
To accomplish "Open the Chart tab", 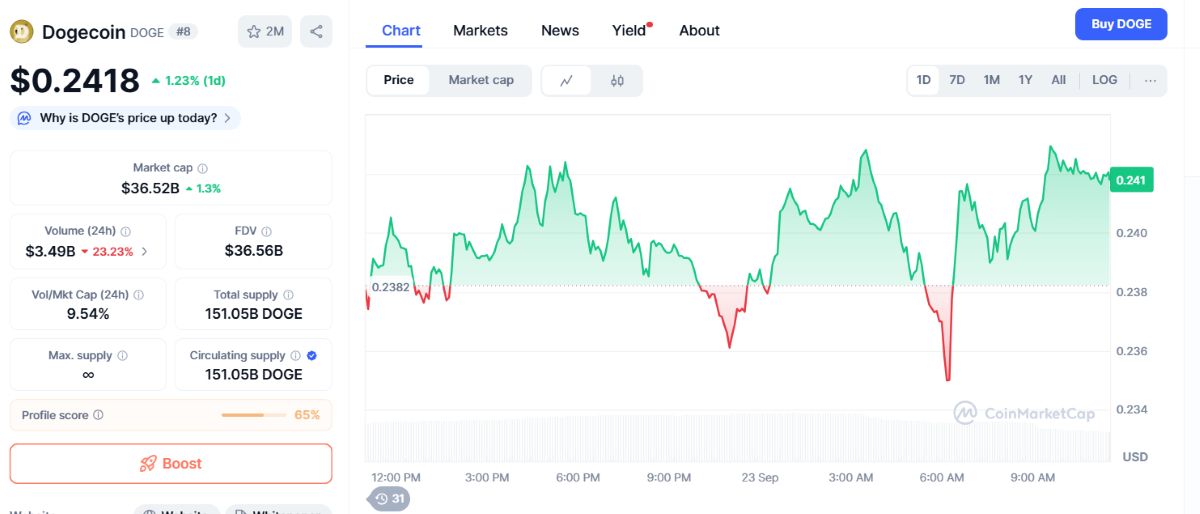I will pyautogui.click(x=401, y=30).
